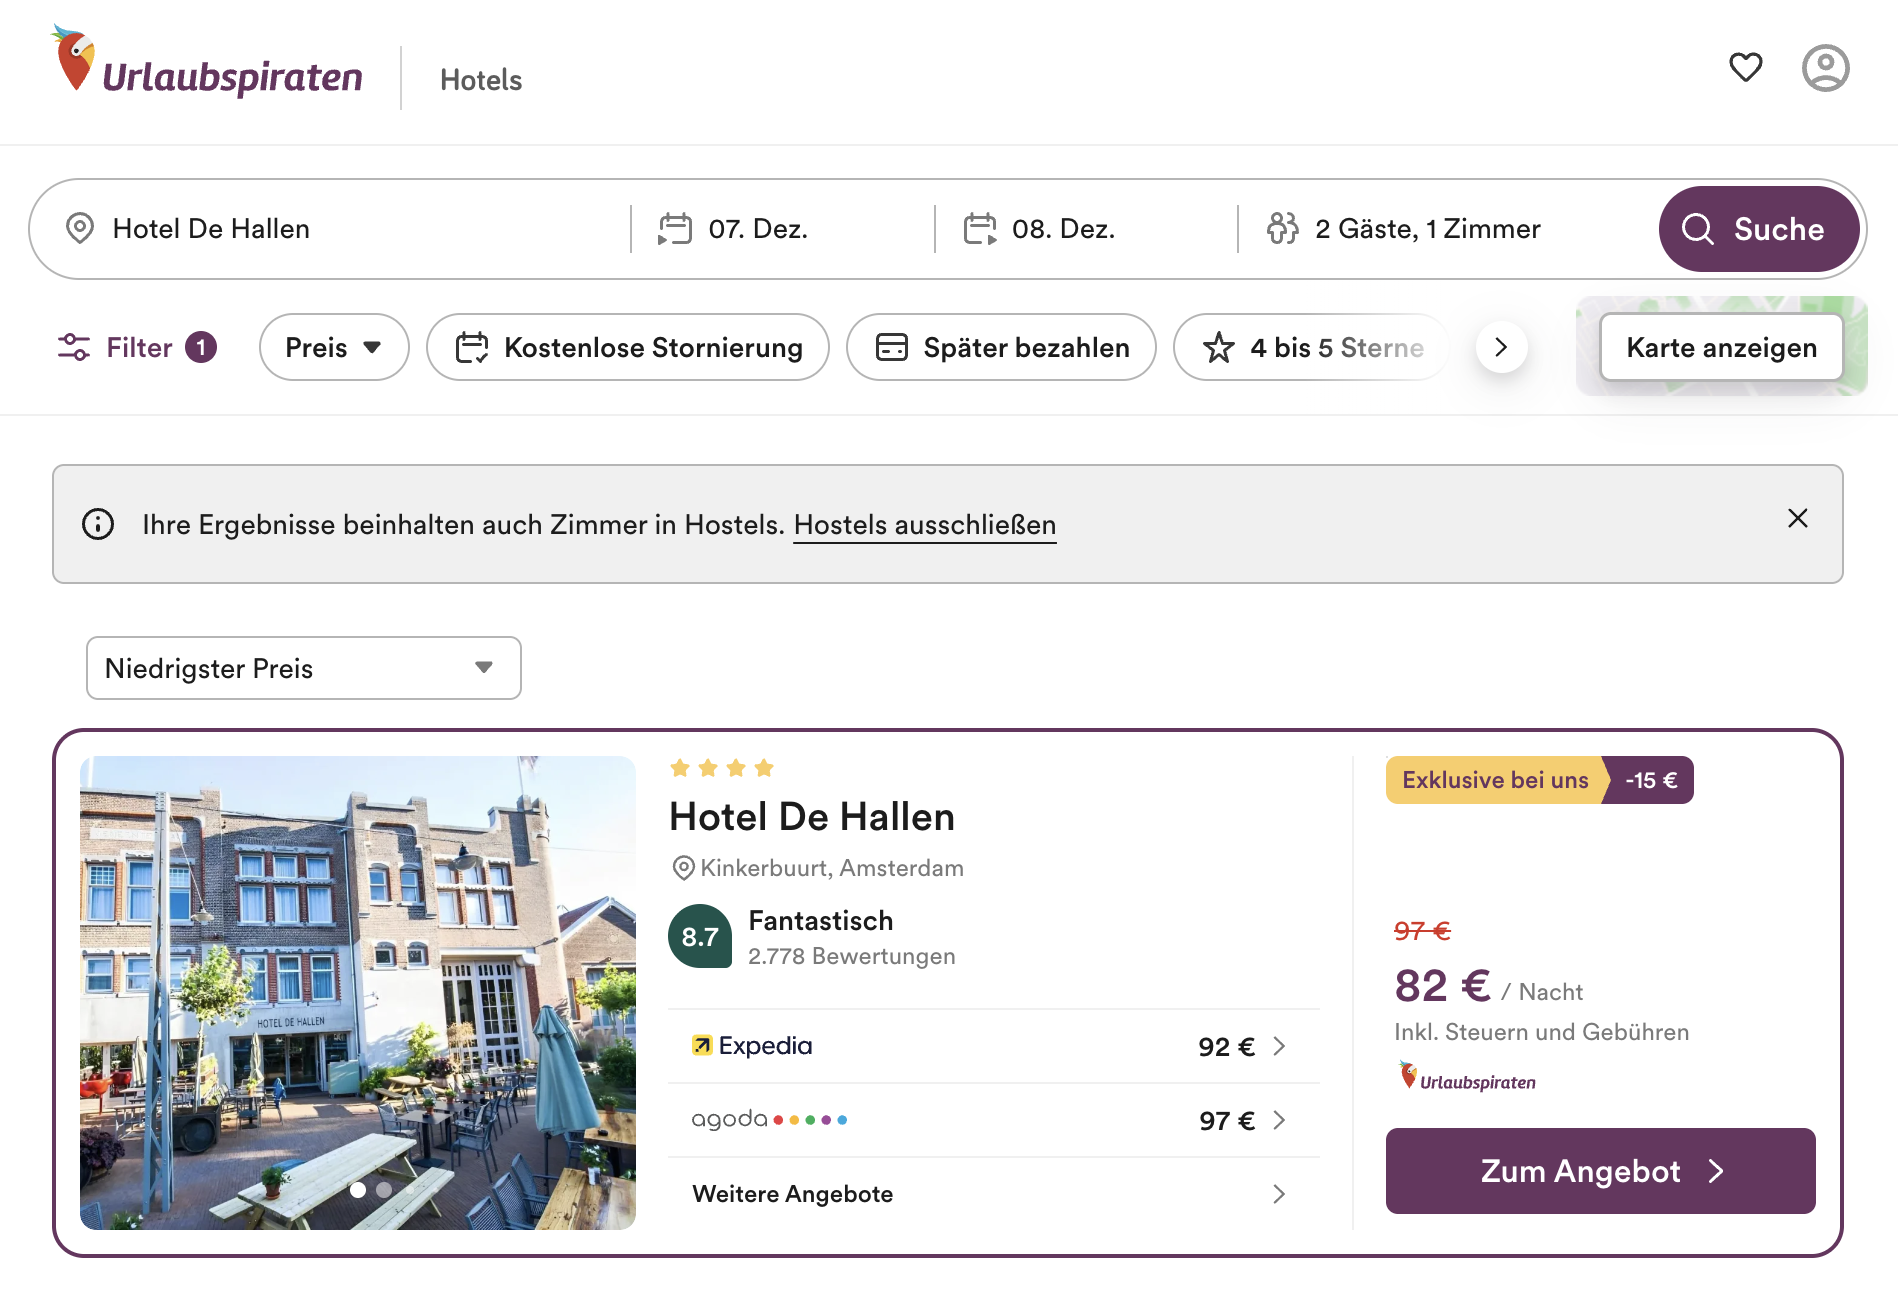Select the second image carousel dot
The image size is (1898, 1304).
(x=384, y=1190)
